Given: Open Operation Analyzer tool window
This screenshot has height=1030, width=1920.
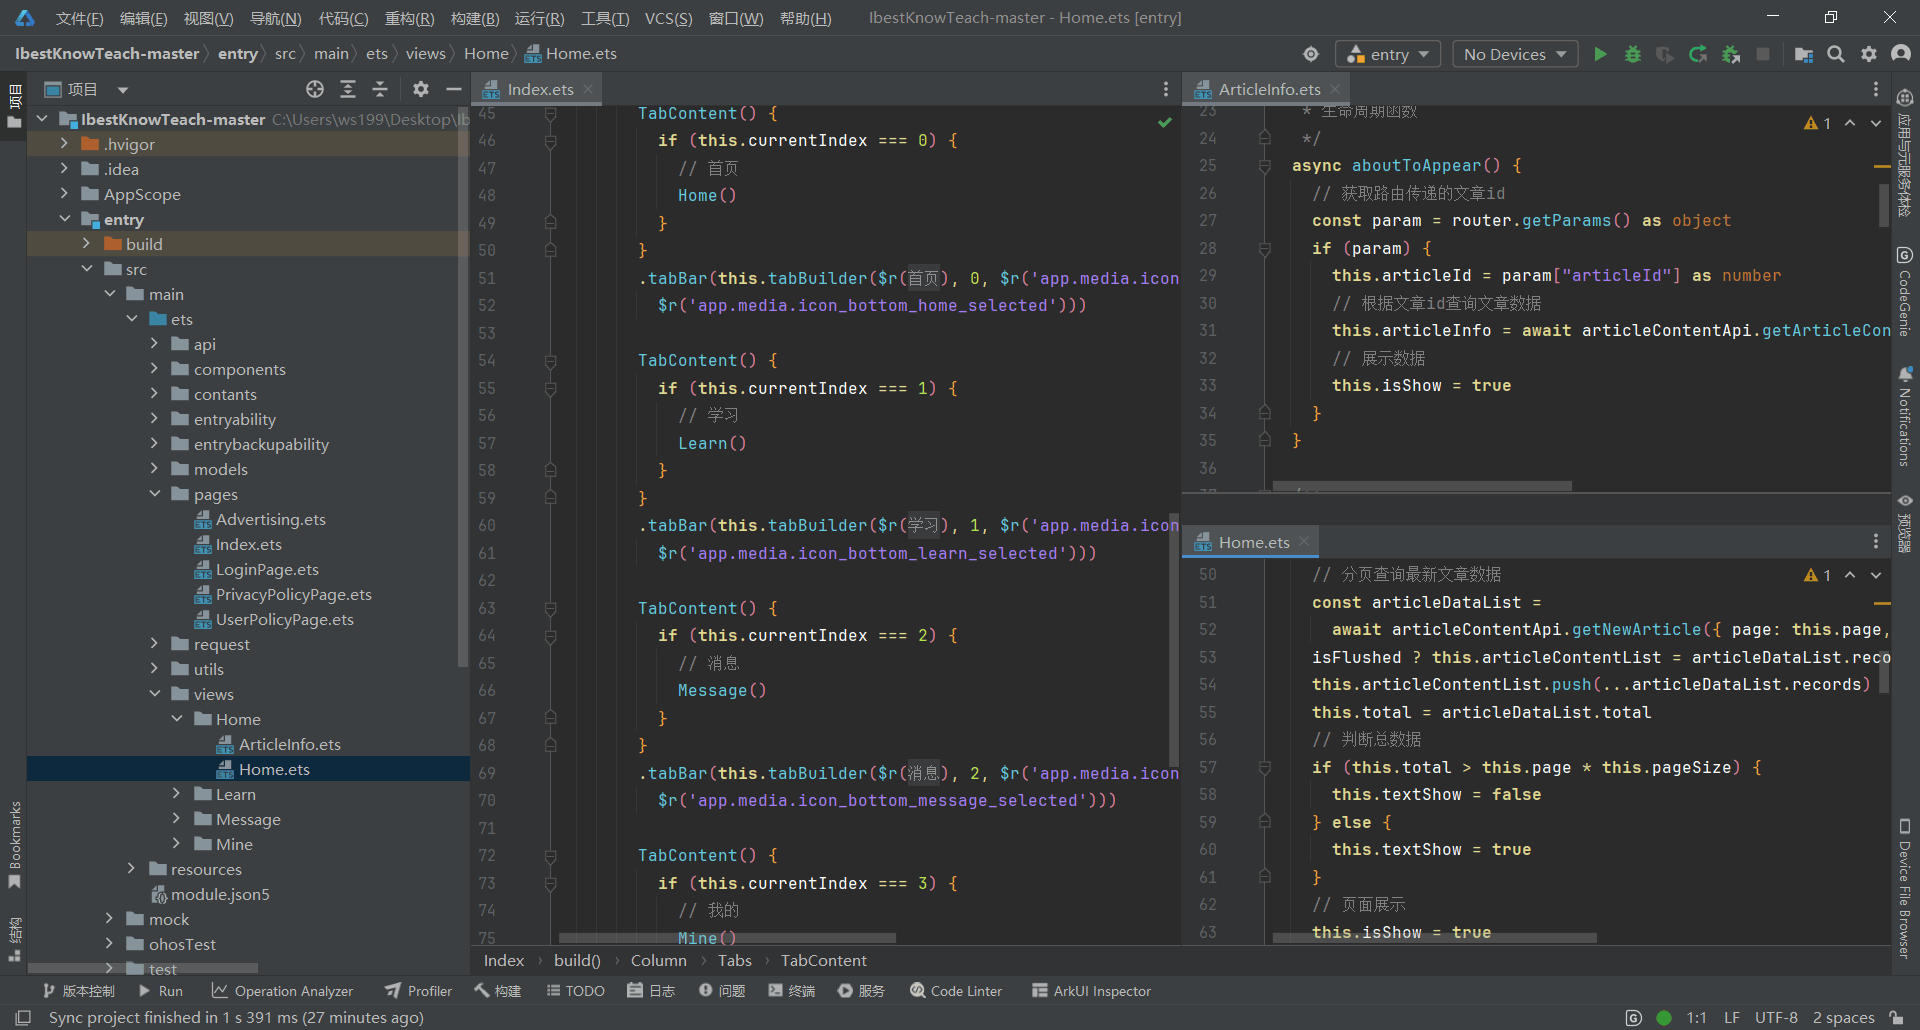Looking at the screenshot, I should (x=282, y=991).
